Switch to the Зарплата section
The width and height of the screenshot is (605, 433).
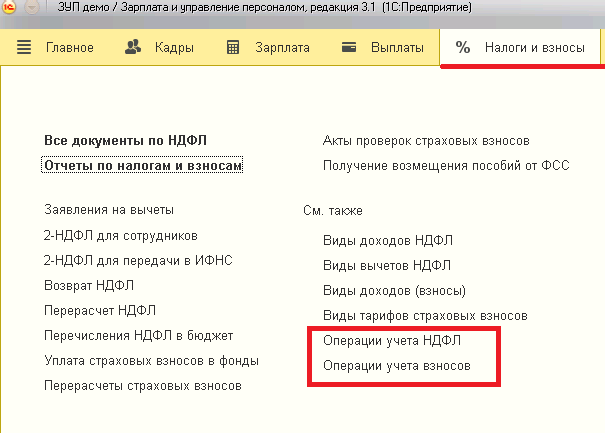coord(282,47)
